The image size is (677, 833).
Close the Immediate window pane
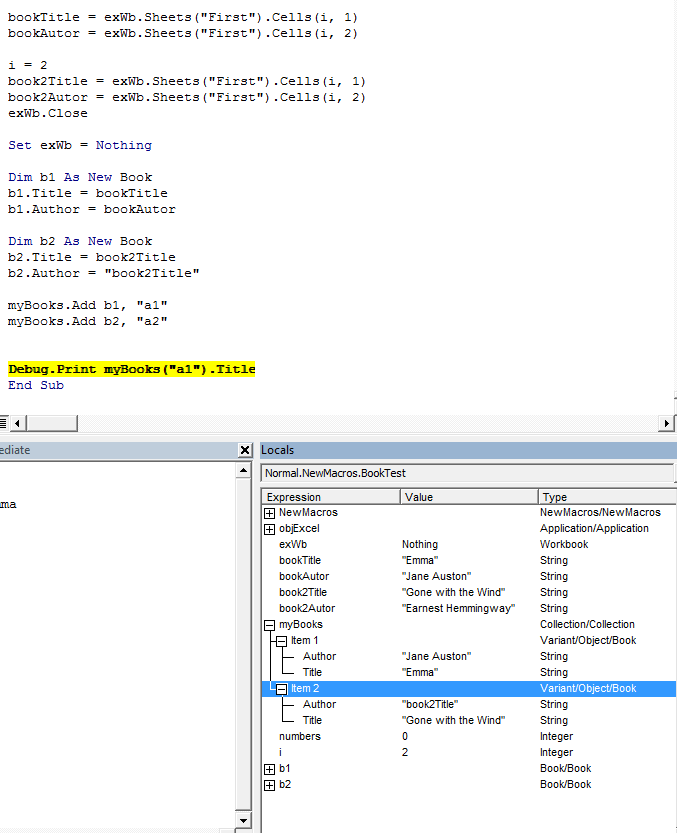tap(245, 451)
